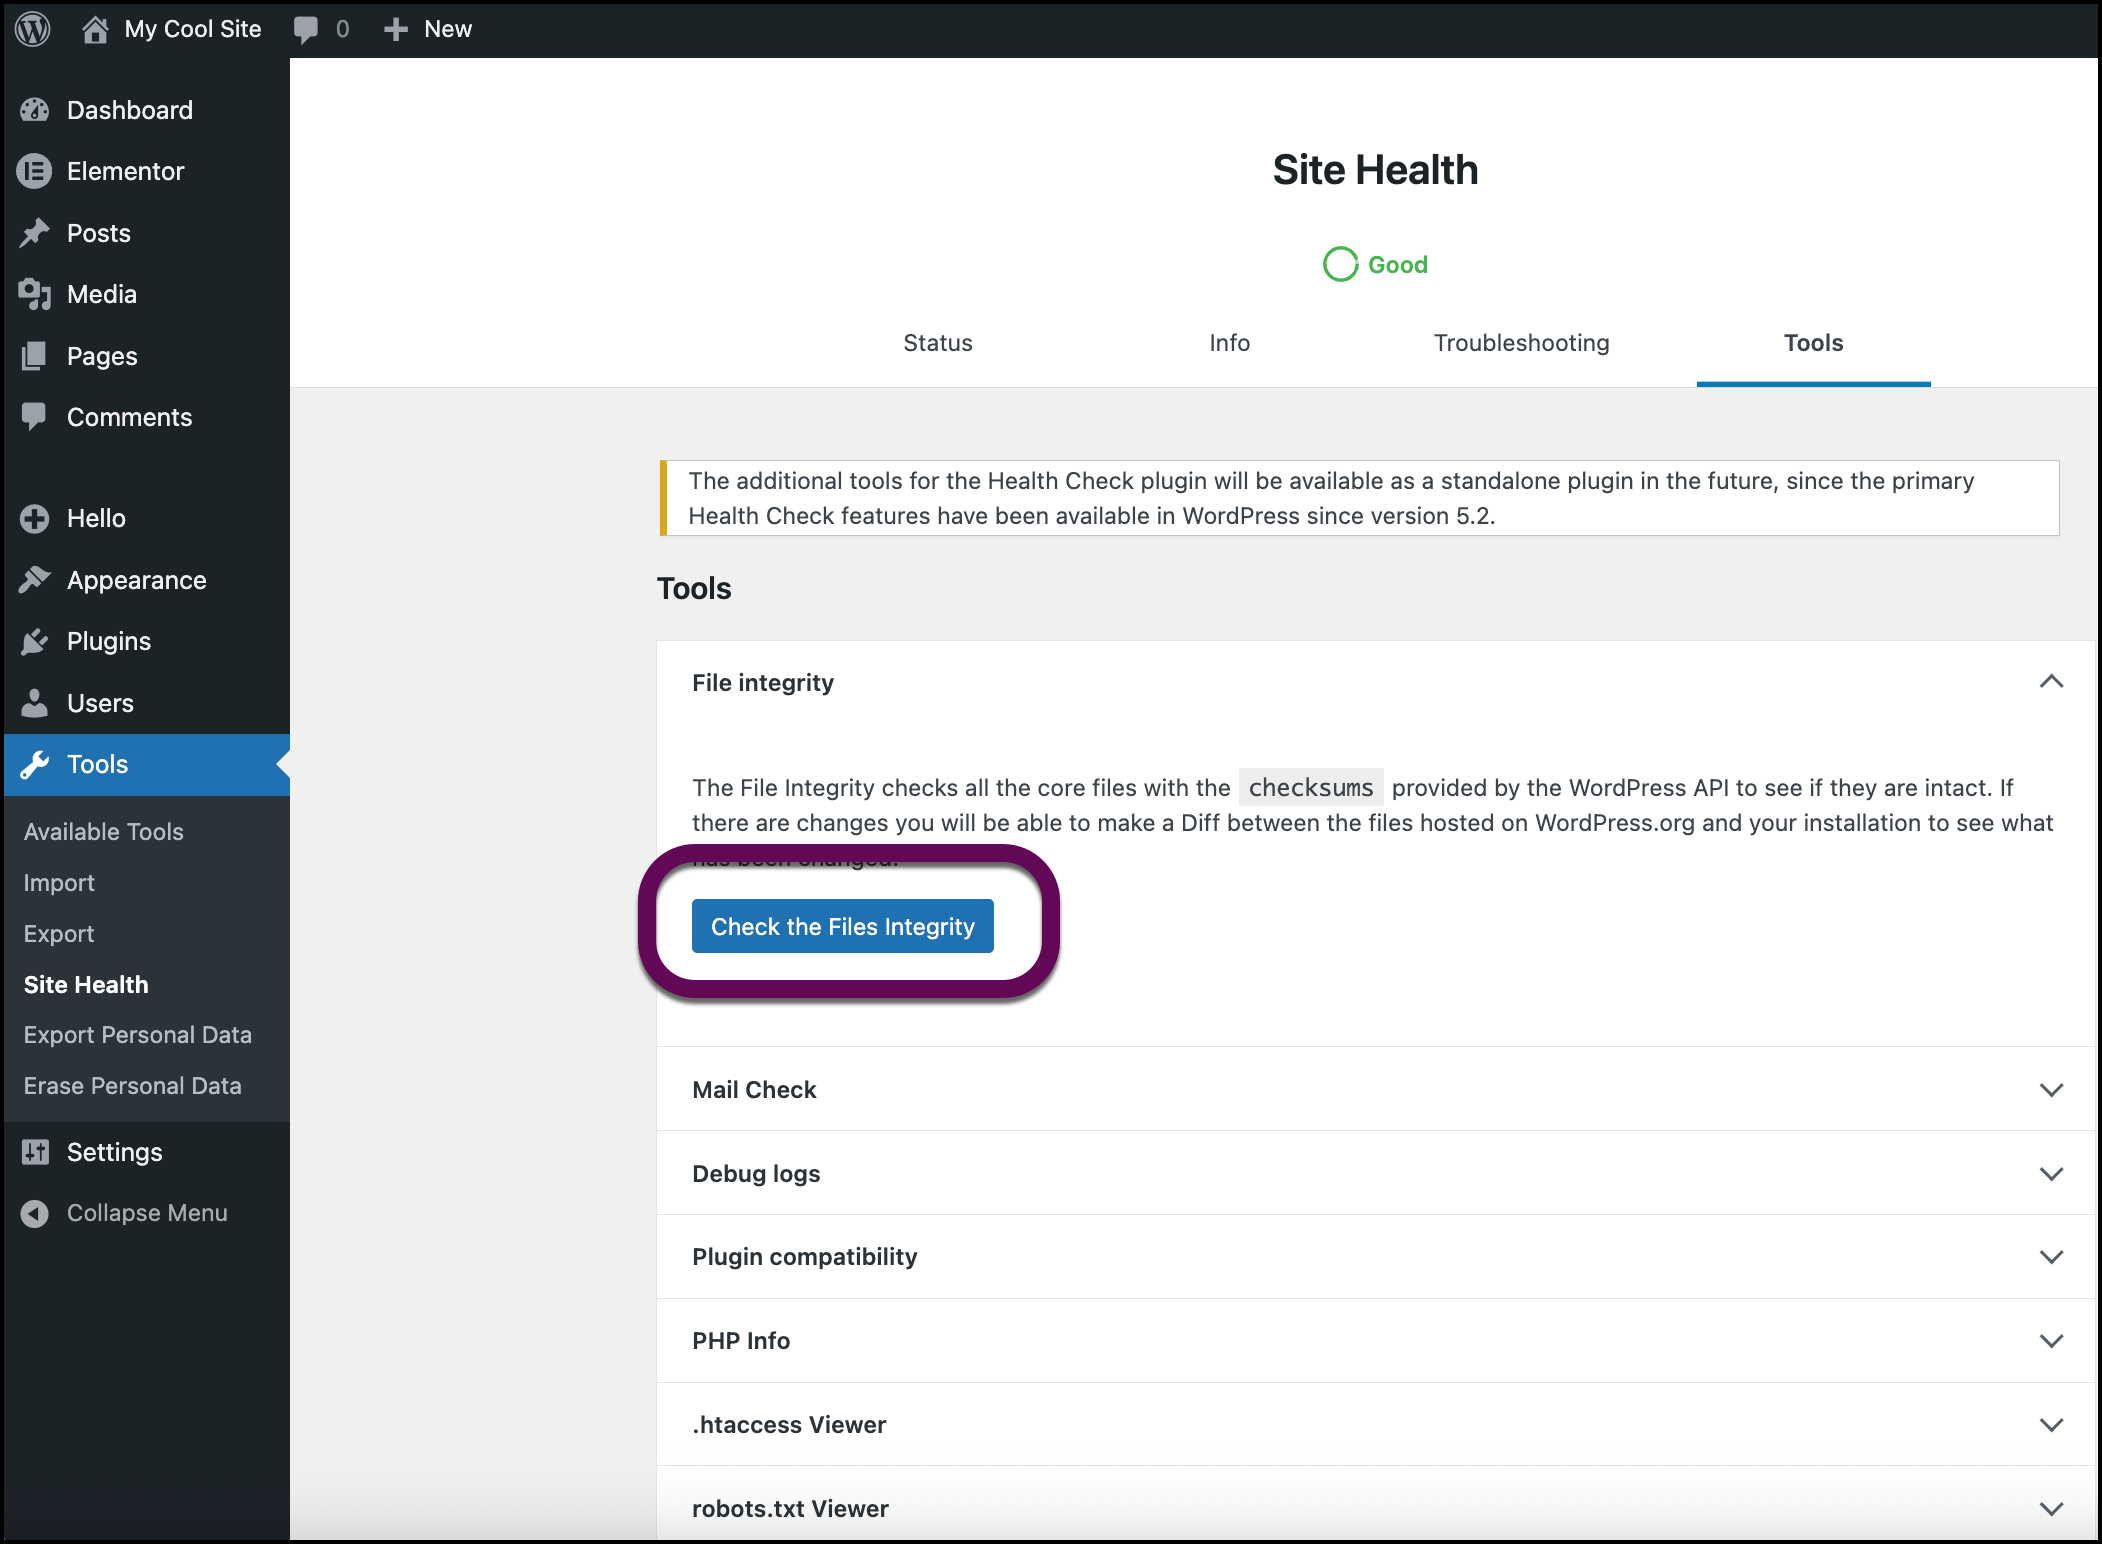The width and height of the screenshot is (2102, 1544).
Task: Click the Media library icon
Action: click(x=35, y=294)
